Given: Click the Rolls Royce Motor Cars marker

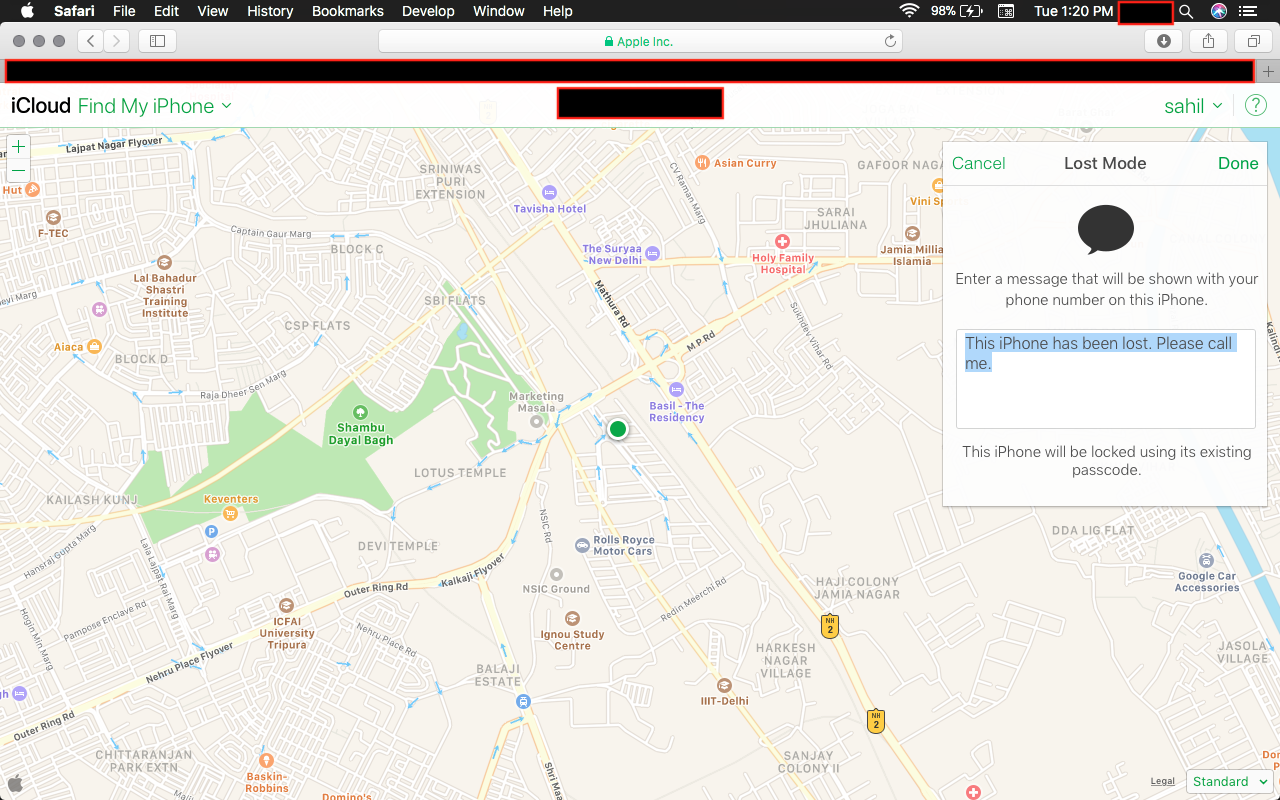Looking at the screenshot, I should click(x=582, y=545).
